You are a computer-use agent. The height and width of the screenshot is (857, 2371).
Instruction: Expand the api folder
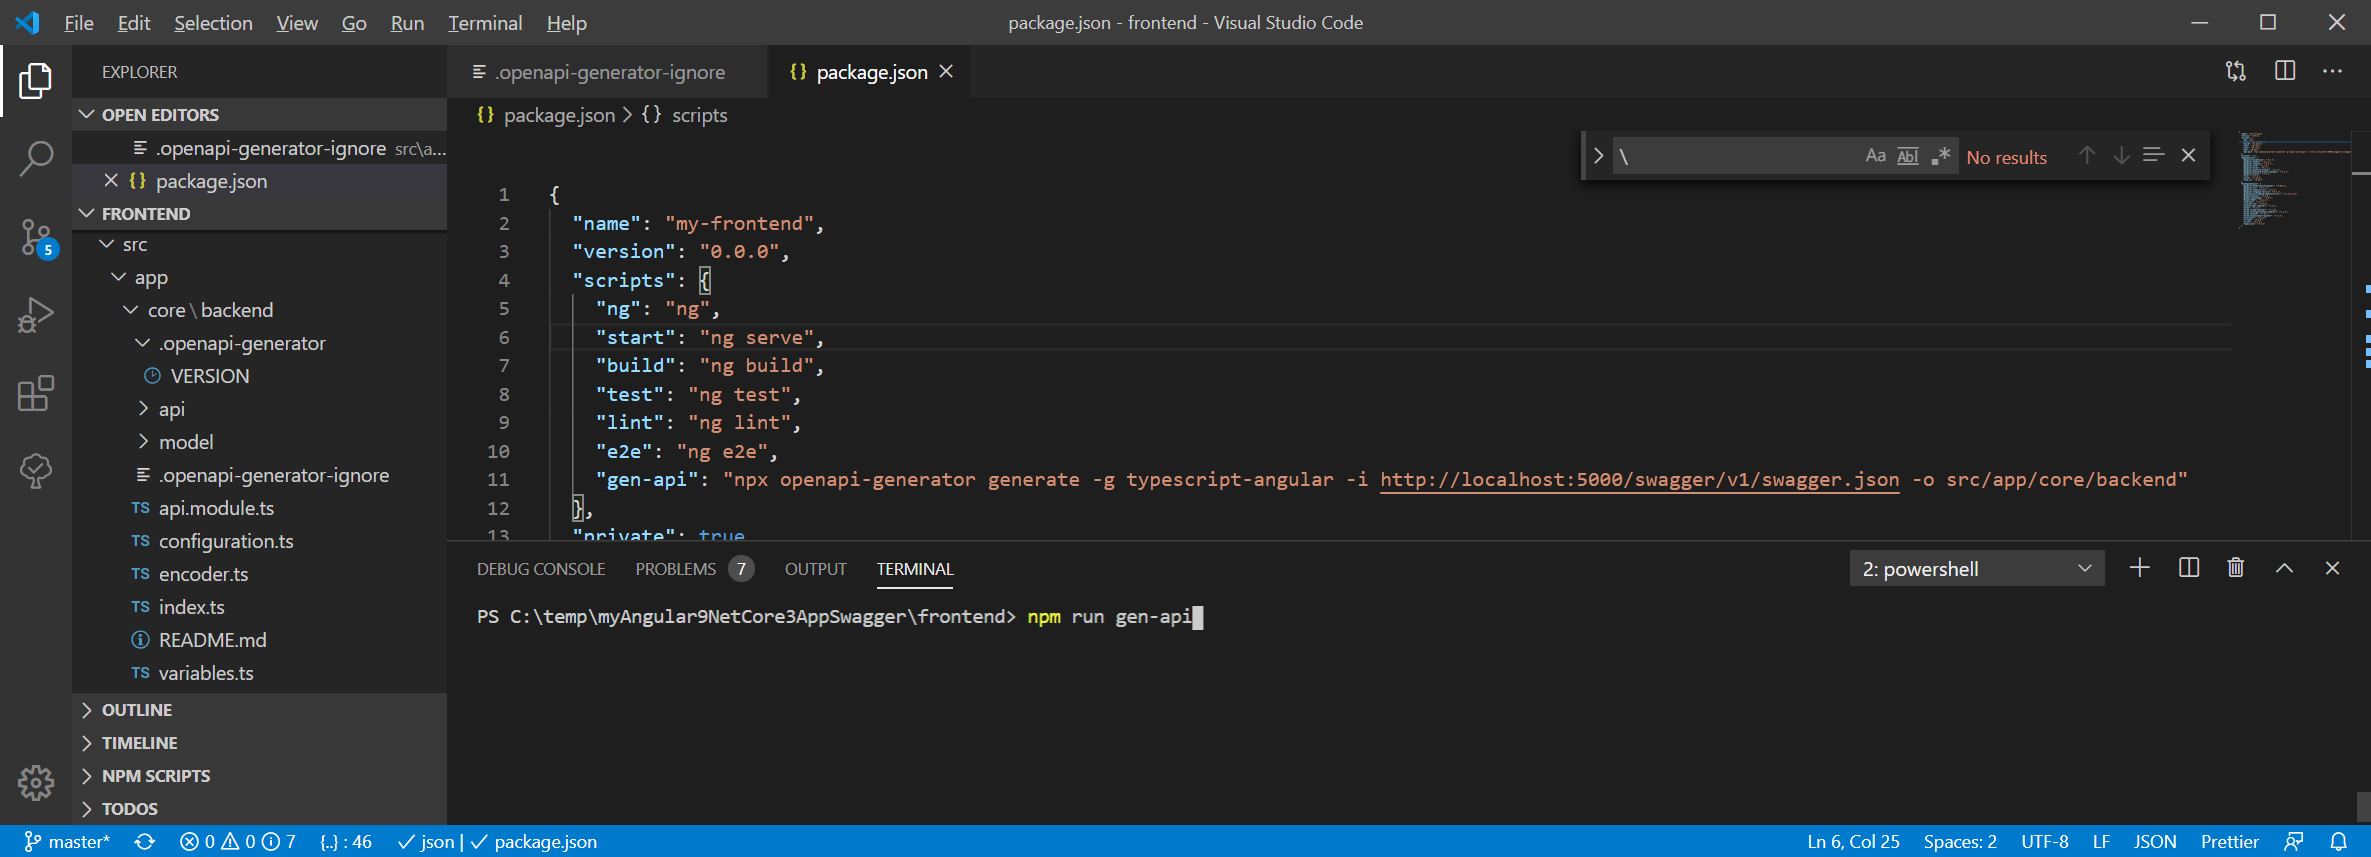(142, 409)
